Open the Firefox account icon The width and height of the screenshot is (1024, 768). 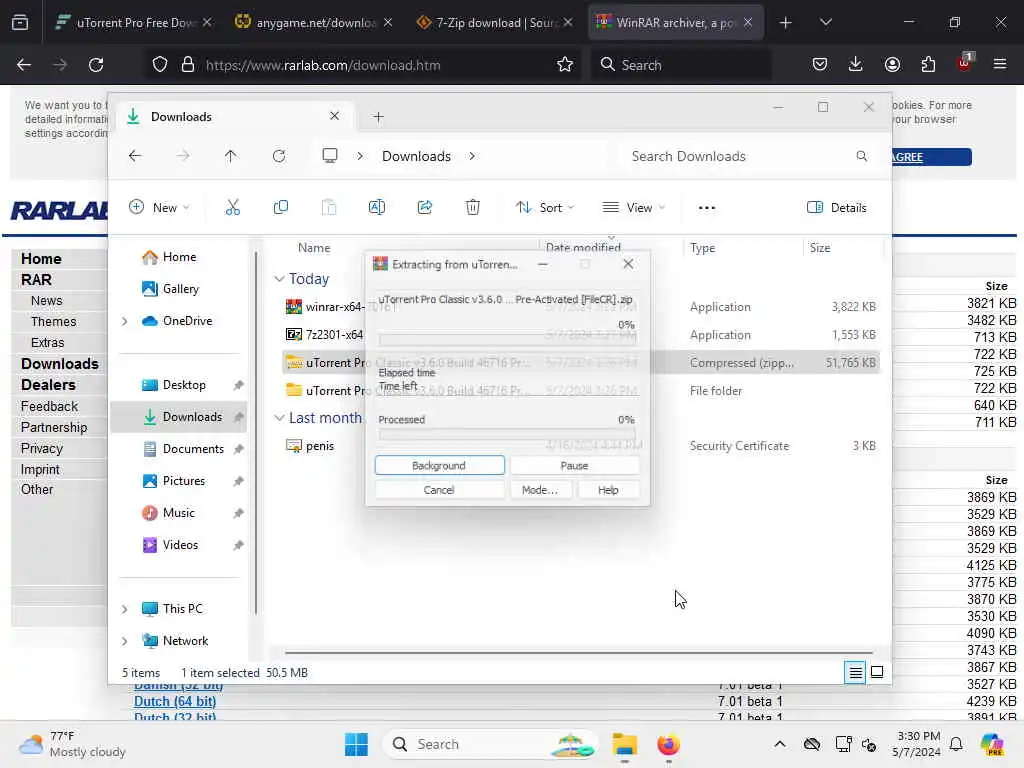[x=892, y=64]
